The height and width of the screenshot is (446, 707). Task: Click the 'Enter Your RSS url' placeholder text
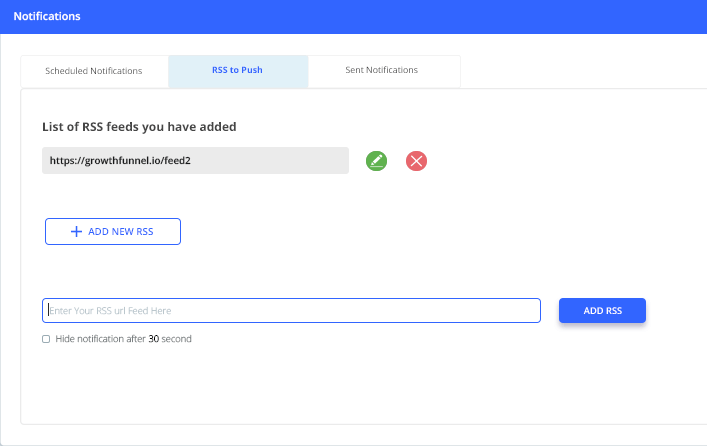117,311
